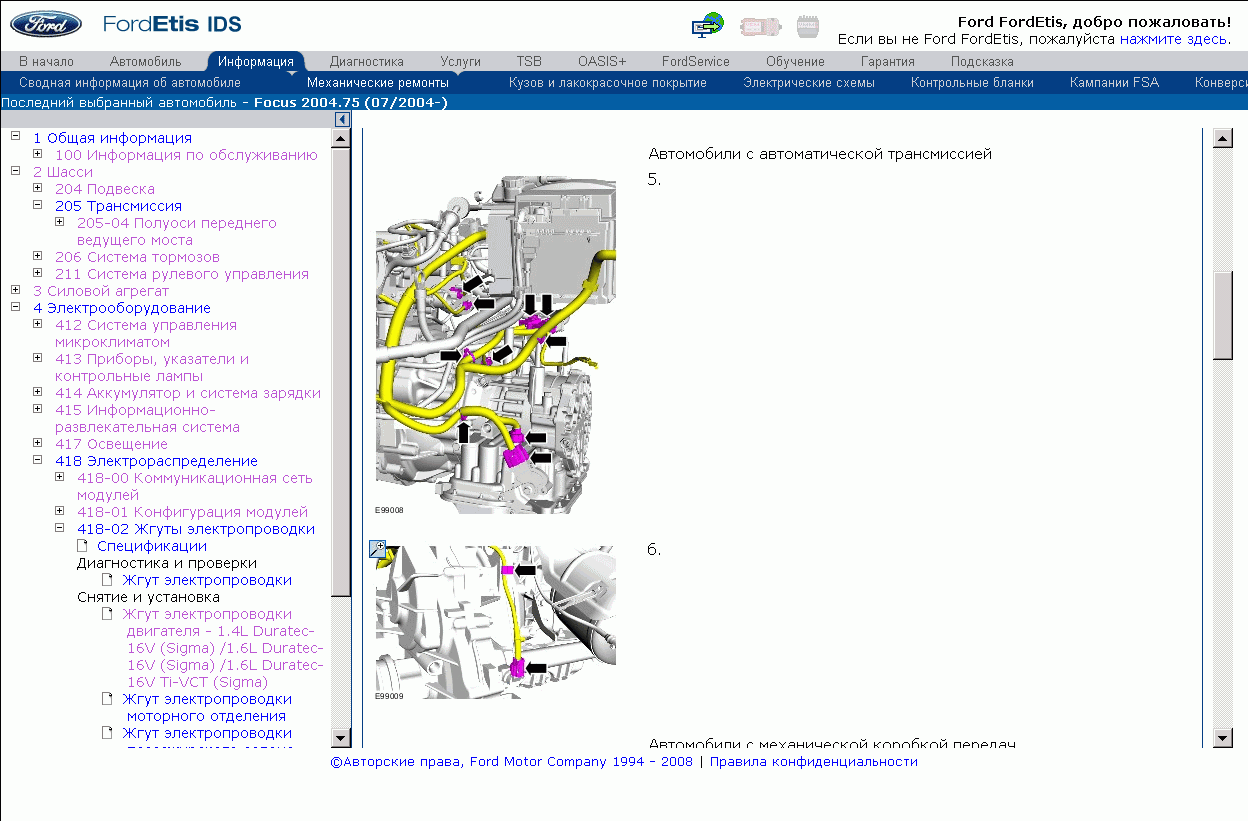Collapse the left navigation panel arrow

coord(341,120)
